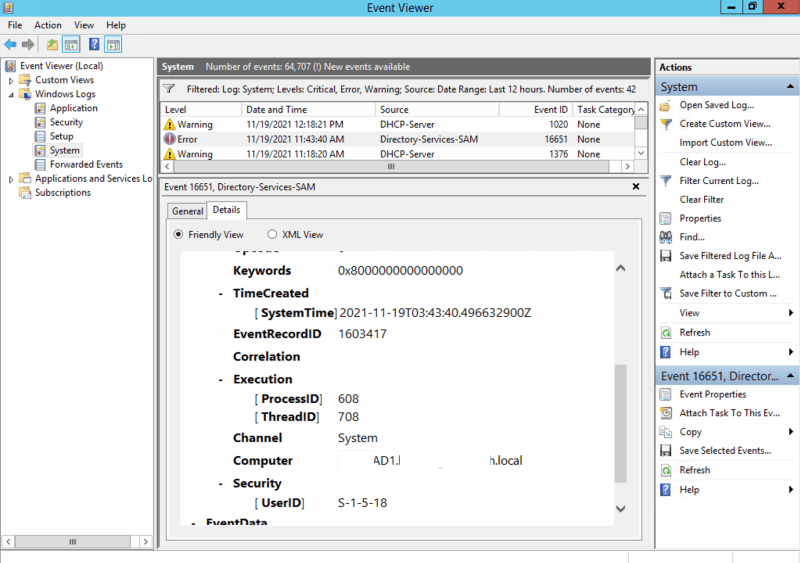This screenshot has height=563, width=800.
Task: Click the Filter Current Log funnel icon
Action: coord(666,181)
